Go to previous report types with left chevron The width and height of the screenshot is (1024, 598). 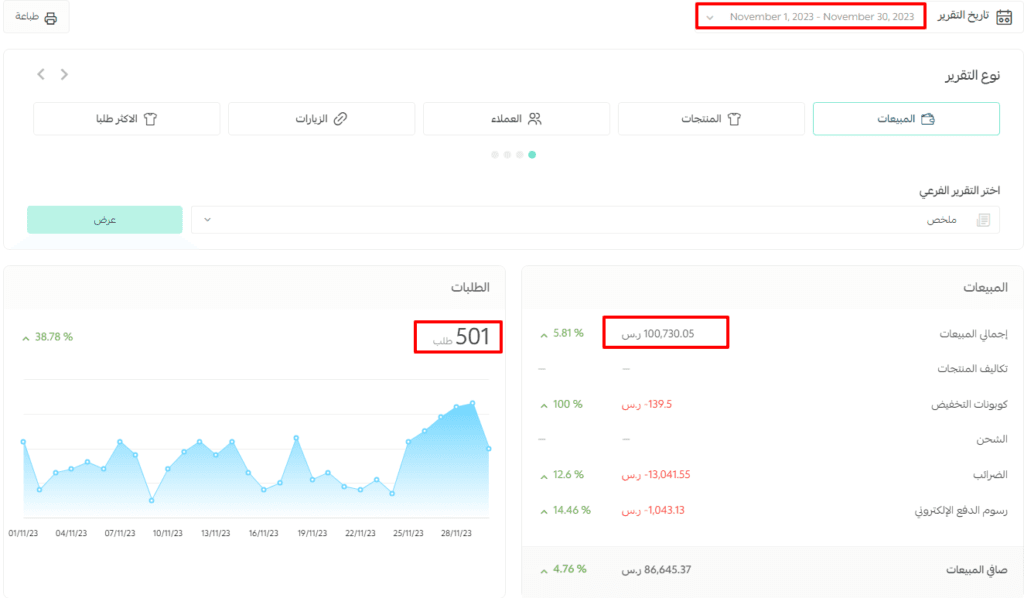coord(41,74)
